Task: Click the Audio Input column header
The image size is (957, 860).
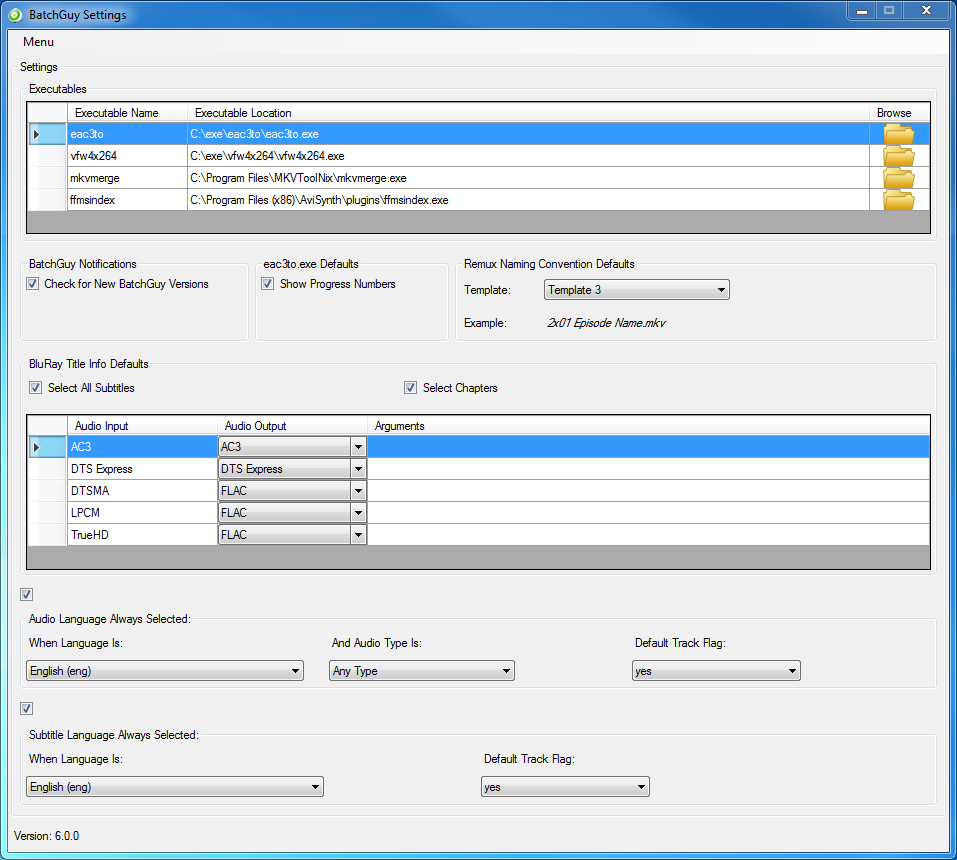Action: point(142,426)
